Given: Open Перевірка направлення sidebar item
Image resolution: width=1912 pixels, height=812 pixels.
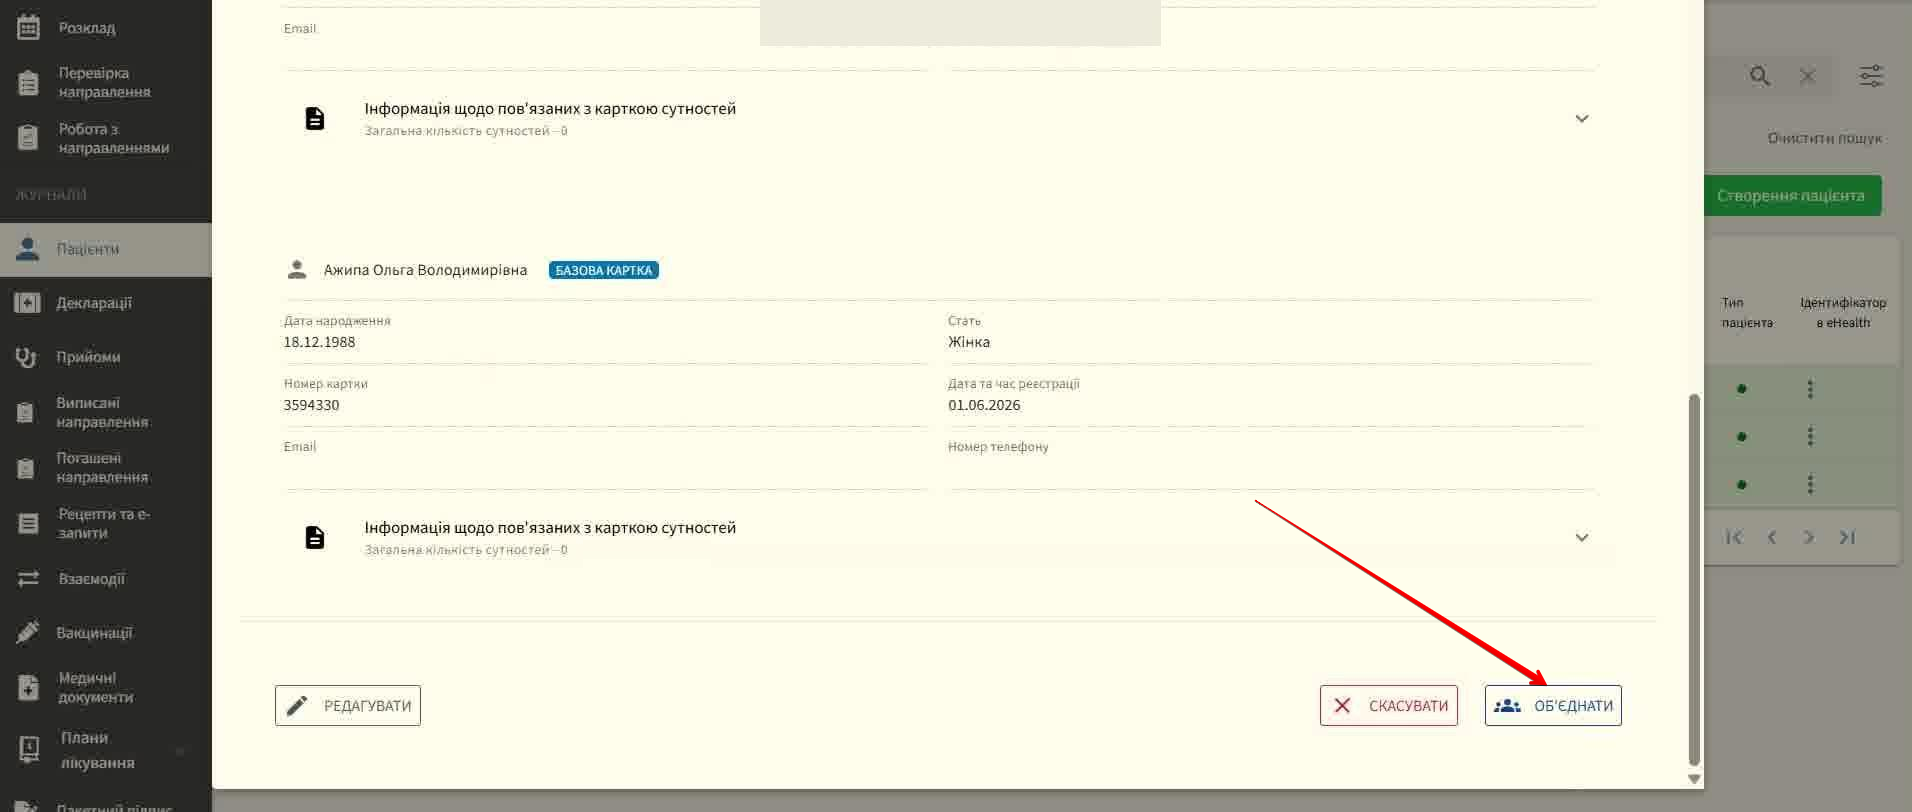Looking at the screenshot, I should click(104, 82).
